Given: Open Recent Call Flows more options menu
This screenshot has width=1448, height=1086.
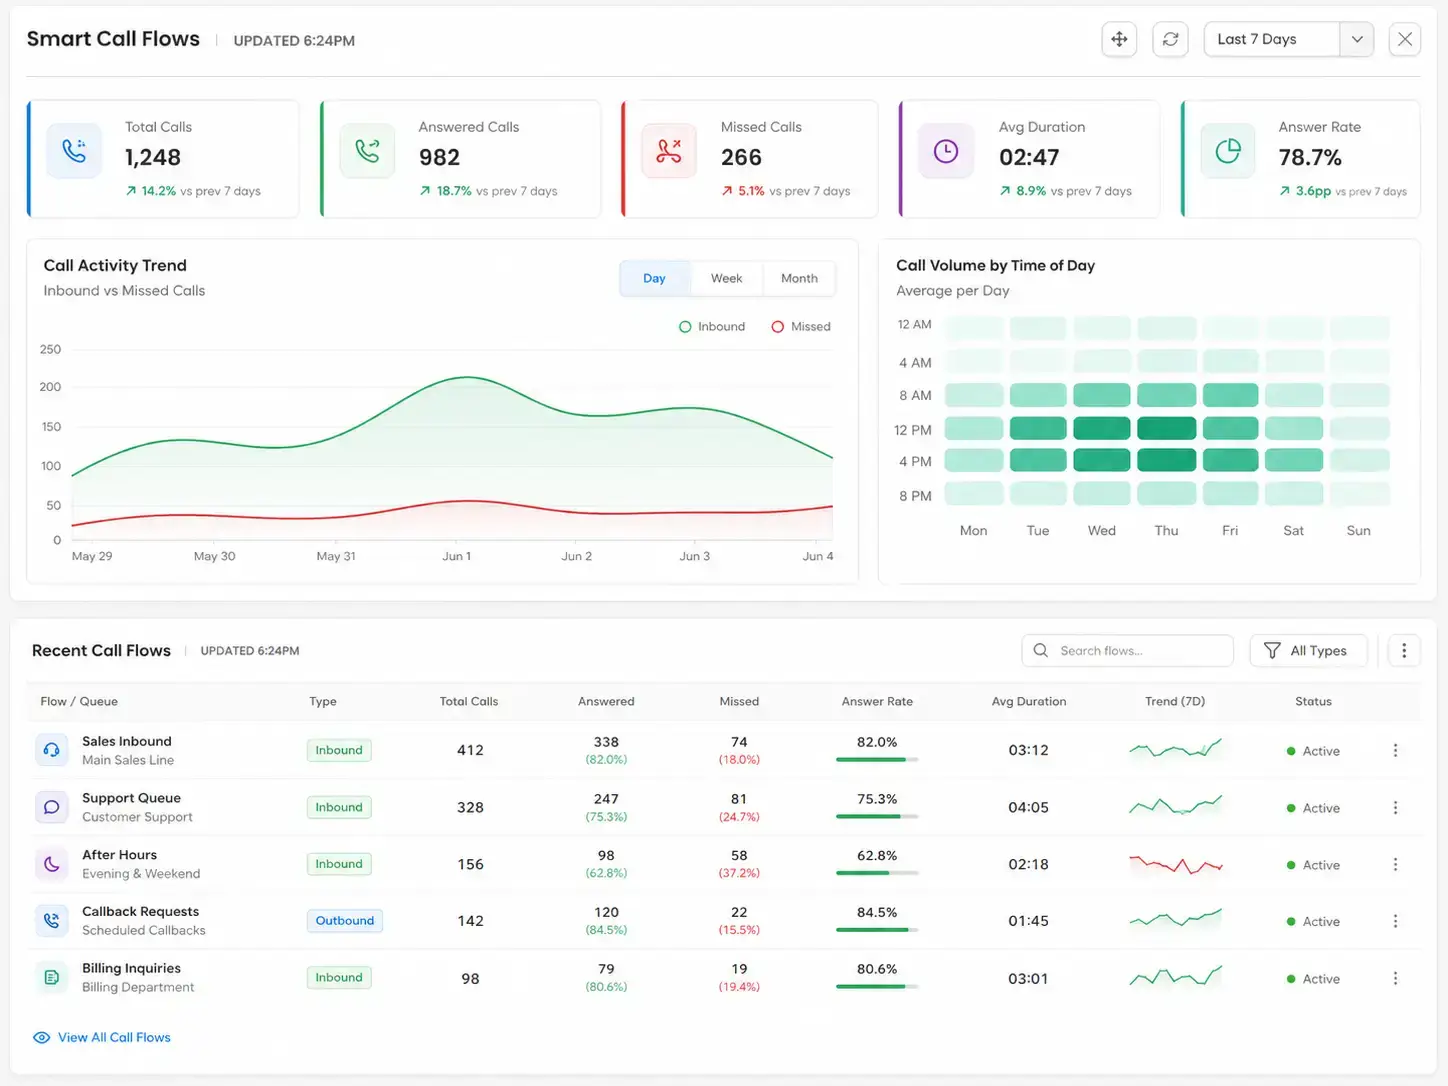Looking at the screenshot, I should click(1404, 651).
